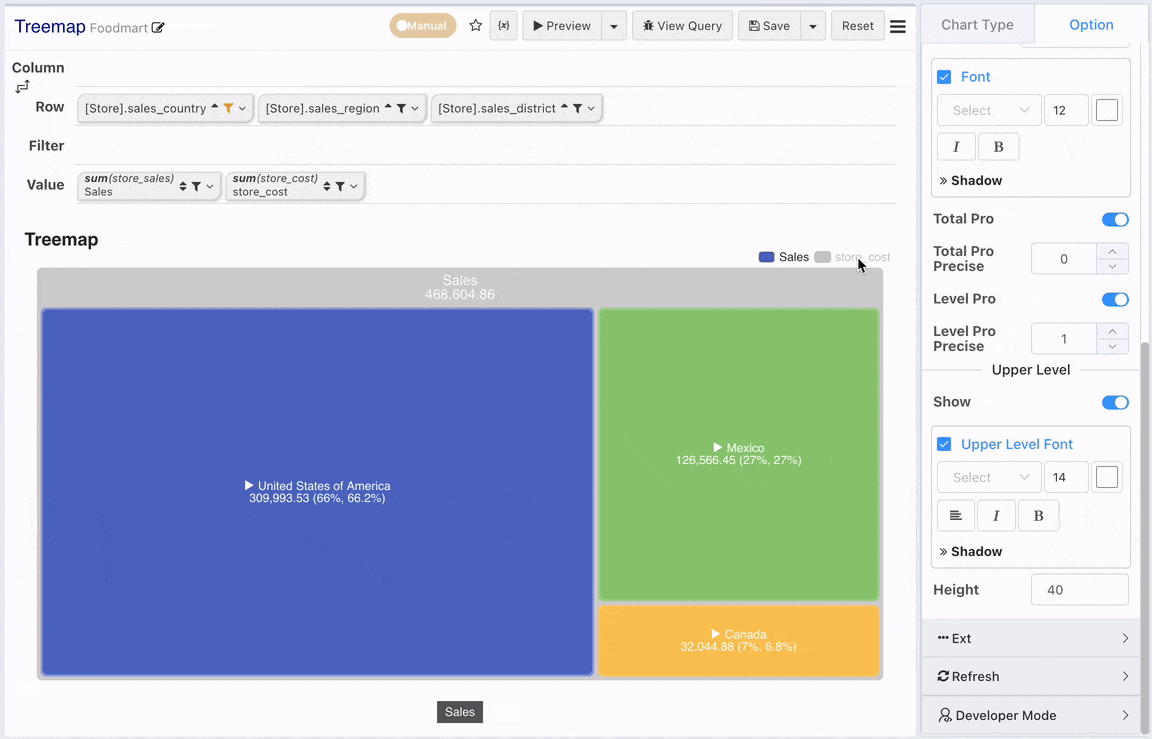Open the variables curly-brace icon

[x=503, y=26]
